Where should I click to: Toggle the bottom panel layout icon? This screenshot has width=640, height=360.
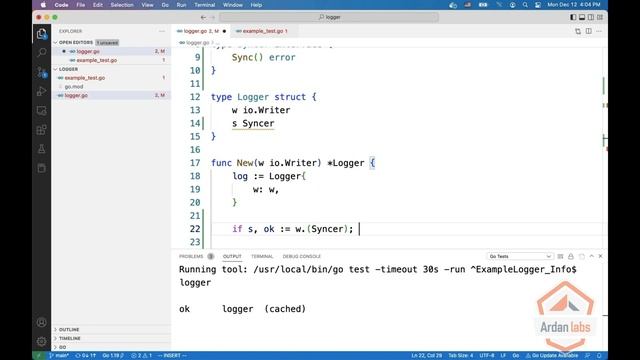click(x=582, y=17)
